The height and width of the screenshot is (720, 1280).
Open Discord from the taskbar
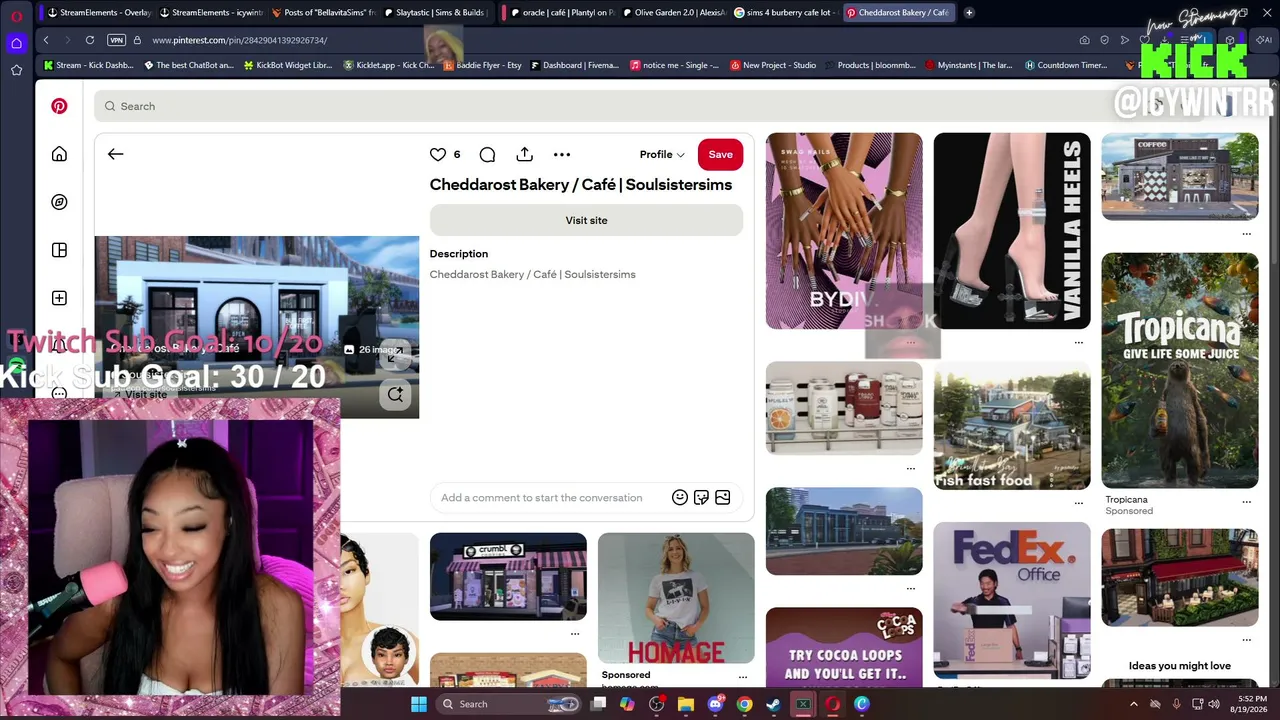(x=715, y=704)
